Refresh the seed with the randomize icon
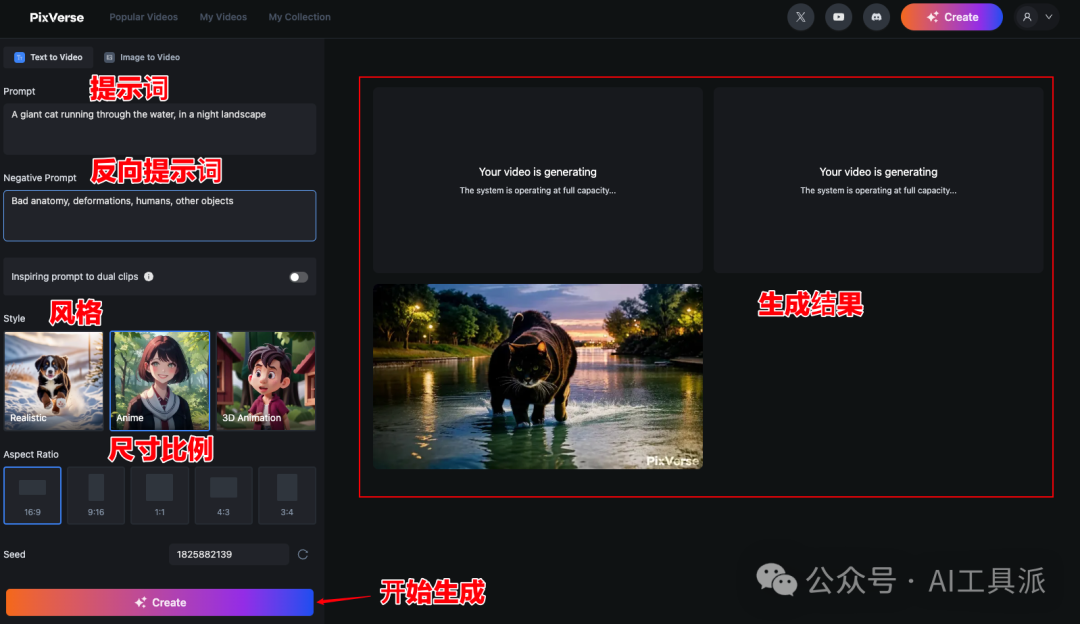Viewport: 1080px width, 624px height. click(x=302, y=554)
